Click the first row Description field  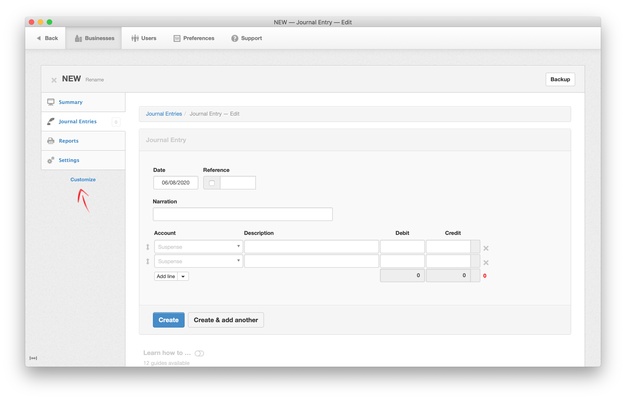click(311, 247)
